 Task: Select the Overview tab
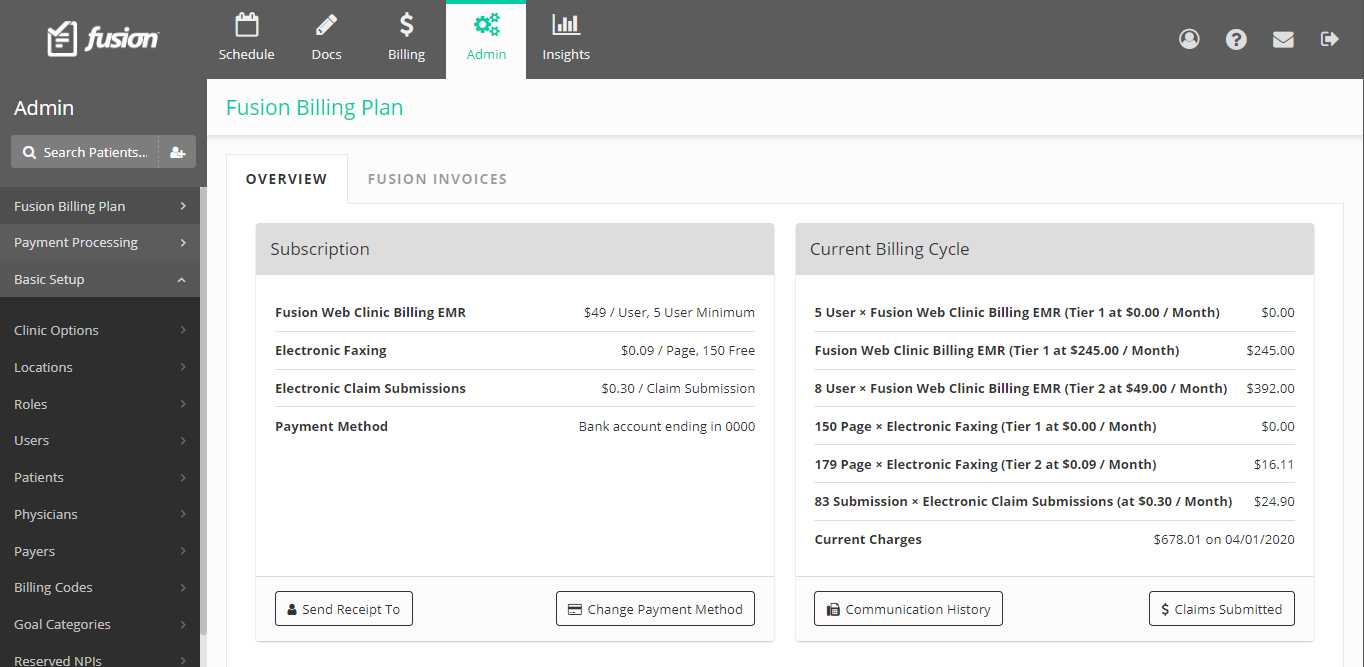tap(287, 179)
